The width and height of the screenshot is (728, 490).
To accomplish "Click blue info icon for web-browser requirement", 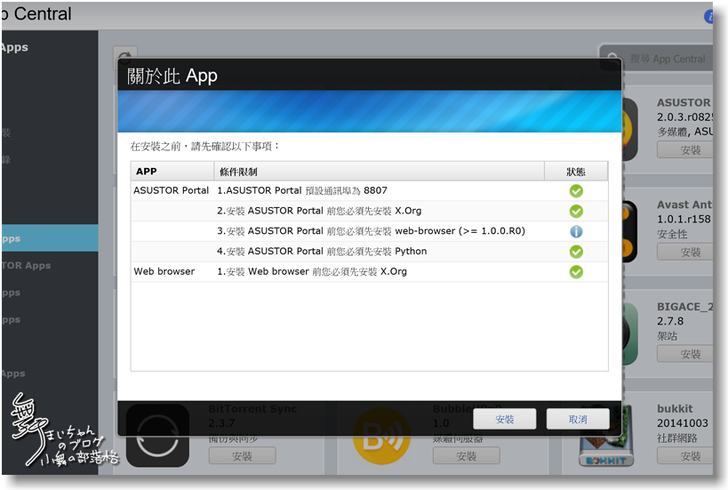I will coord(576,231).
